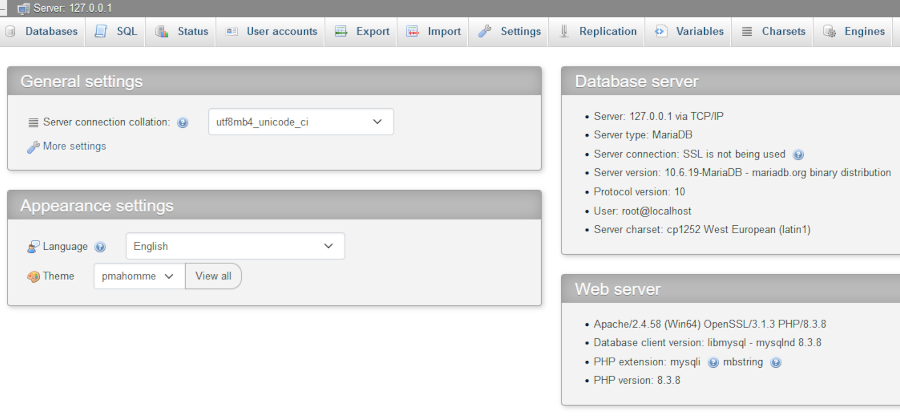
Task: Click the Settings wrench icon in tab bar
Action: 485,32
